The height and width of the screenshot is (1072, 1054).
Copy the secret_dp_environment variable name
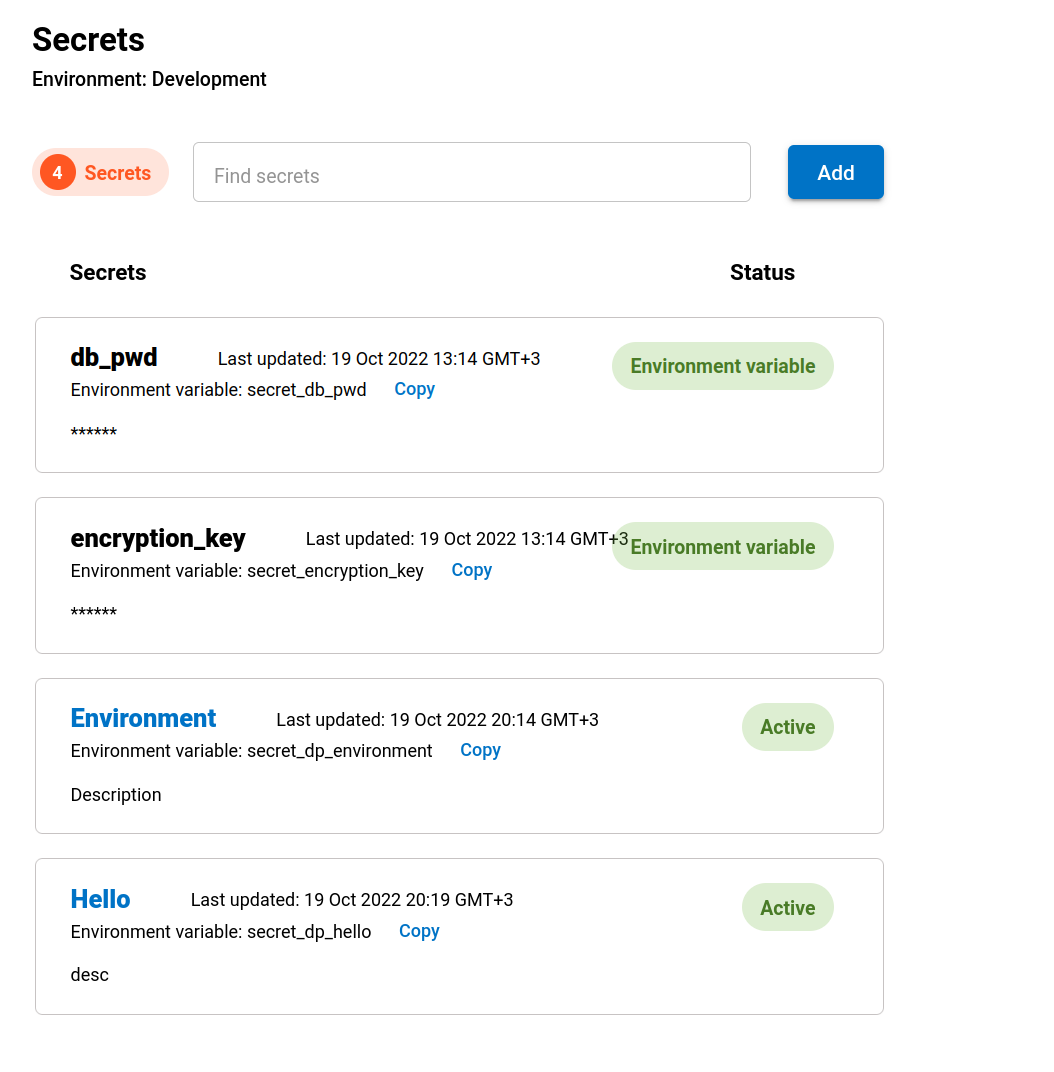(x=480, y=750)
